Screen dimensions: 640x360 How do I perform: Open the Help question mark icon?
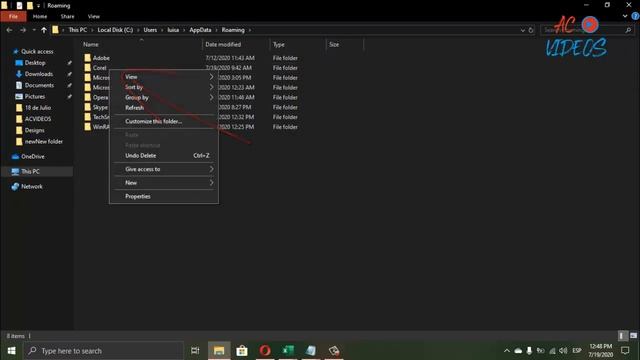coord(635,16)
